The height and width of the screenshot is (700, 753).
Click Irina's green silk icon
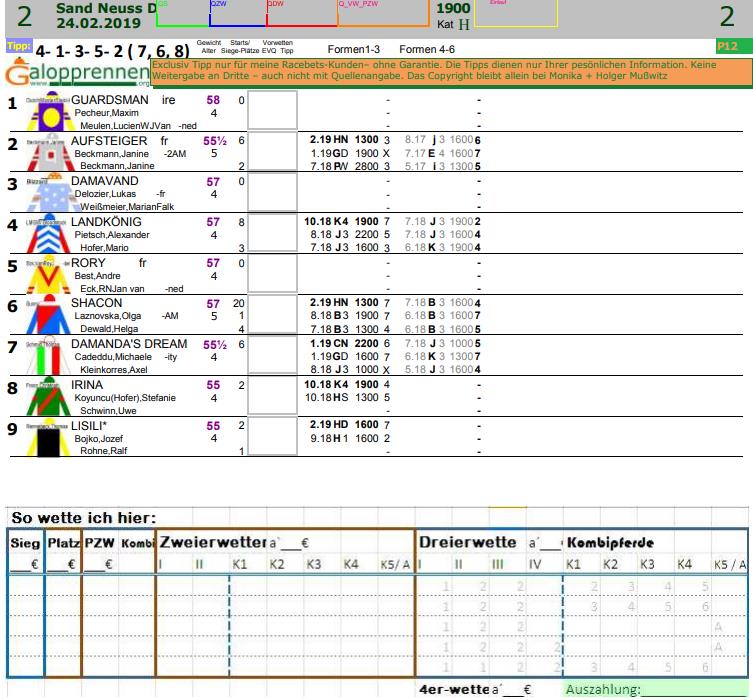click(x=47, y=398)
